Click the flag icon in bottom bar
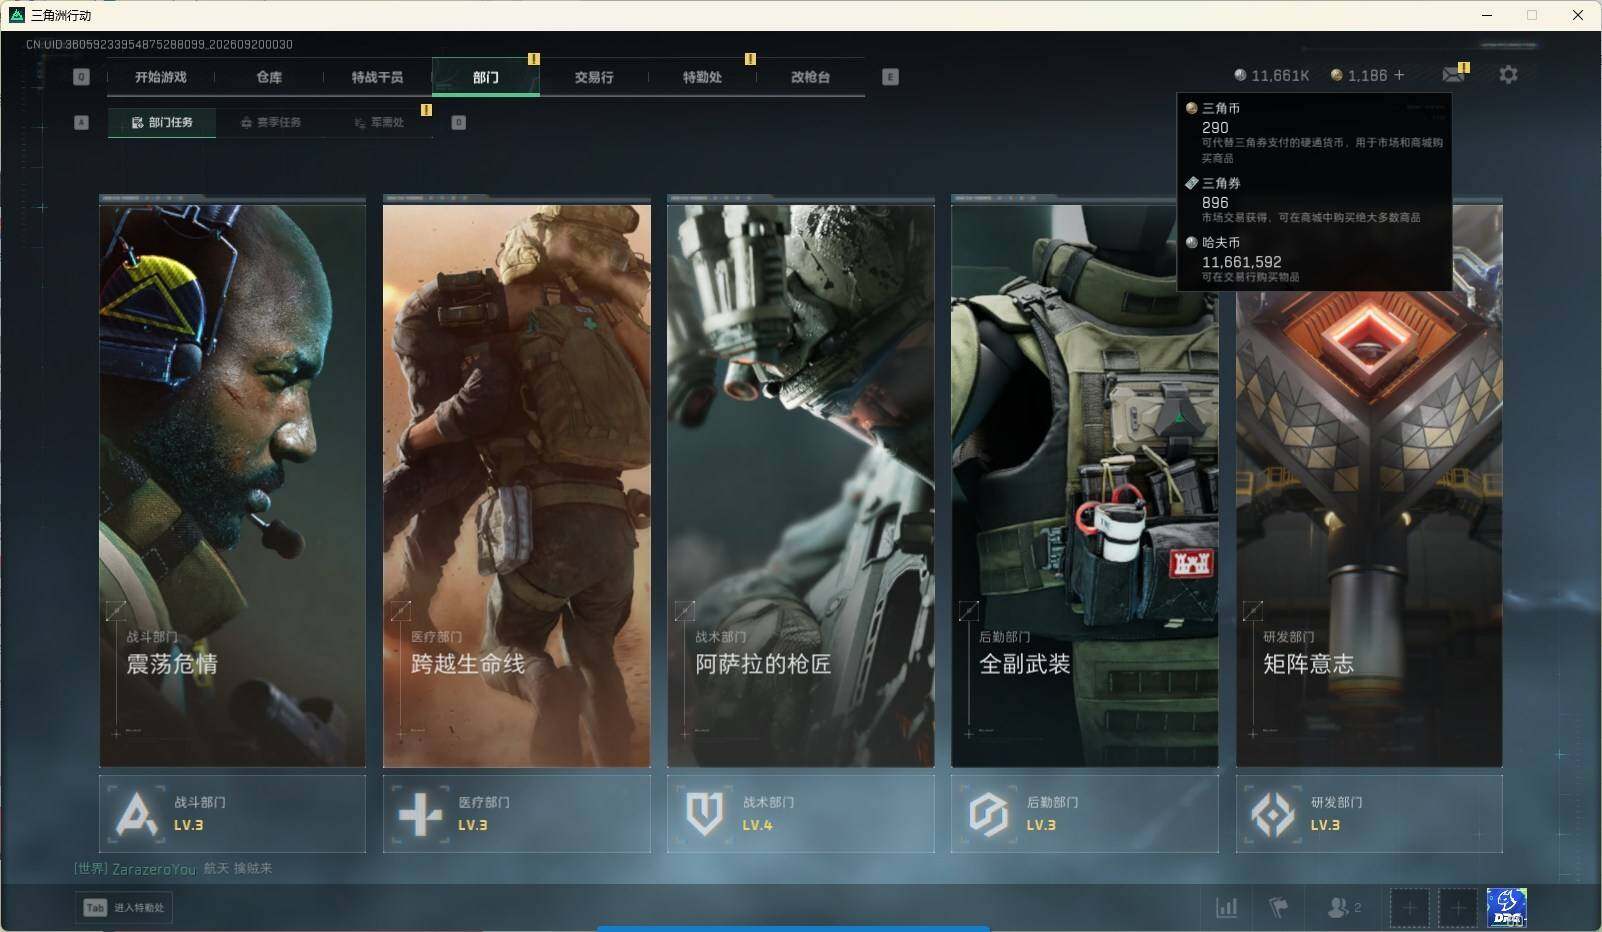This screenshot has height=932, width=1602. click(x=1278, y=907)
